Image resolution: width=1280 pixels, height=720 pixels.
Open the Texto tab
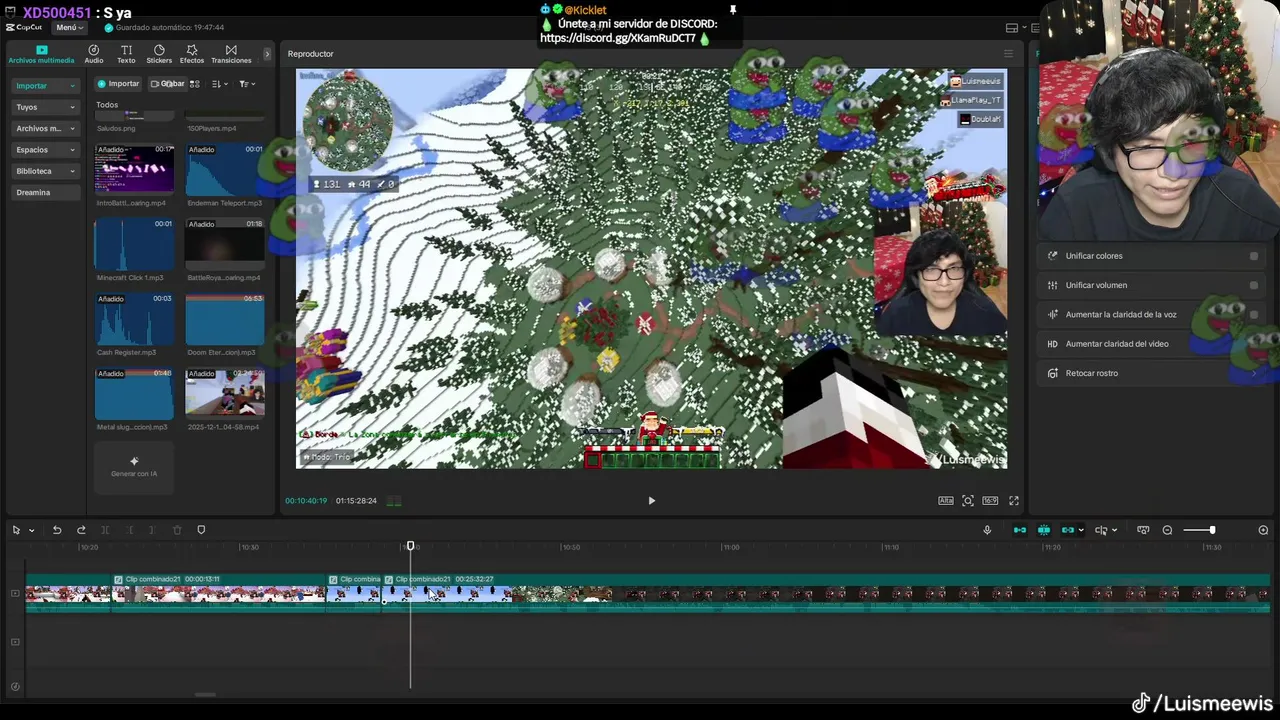click(x=126, y=54)
